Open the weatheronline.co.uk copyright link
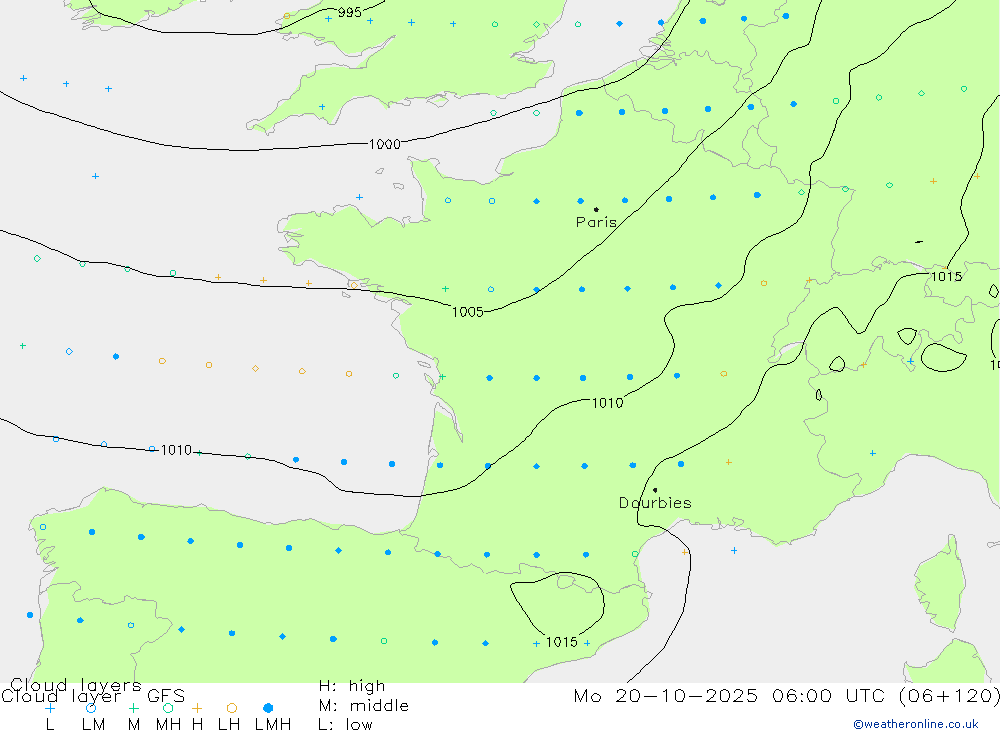Screen dimensions: 1000x733 [x=916, y=724]
